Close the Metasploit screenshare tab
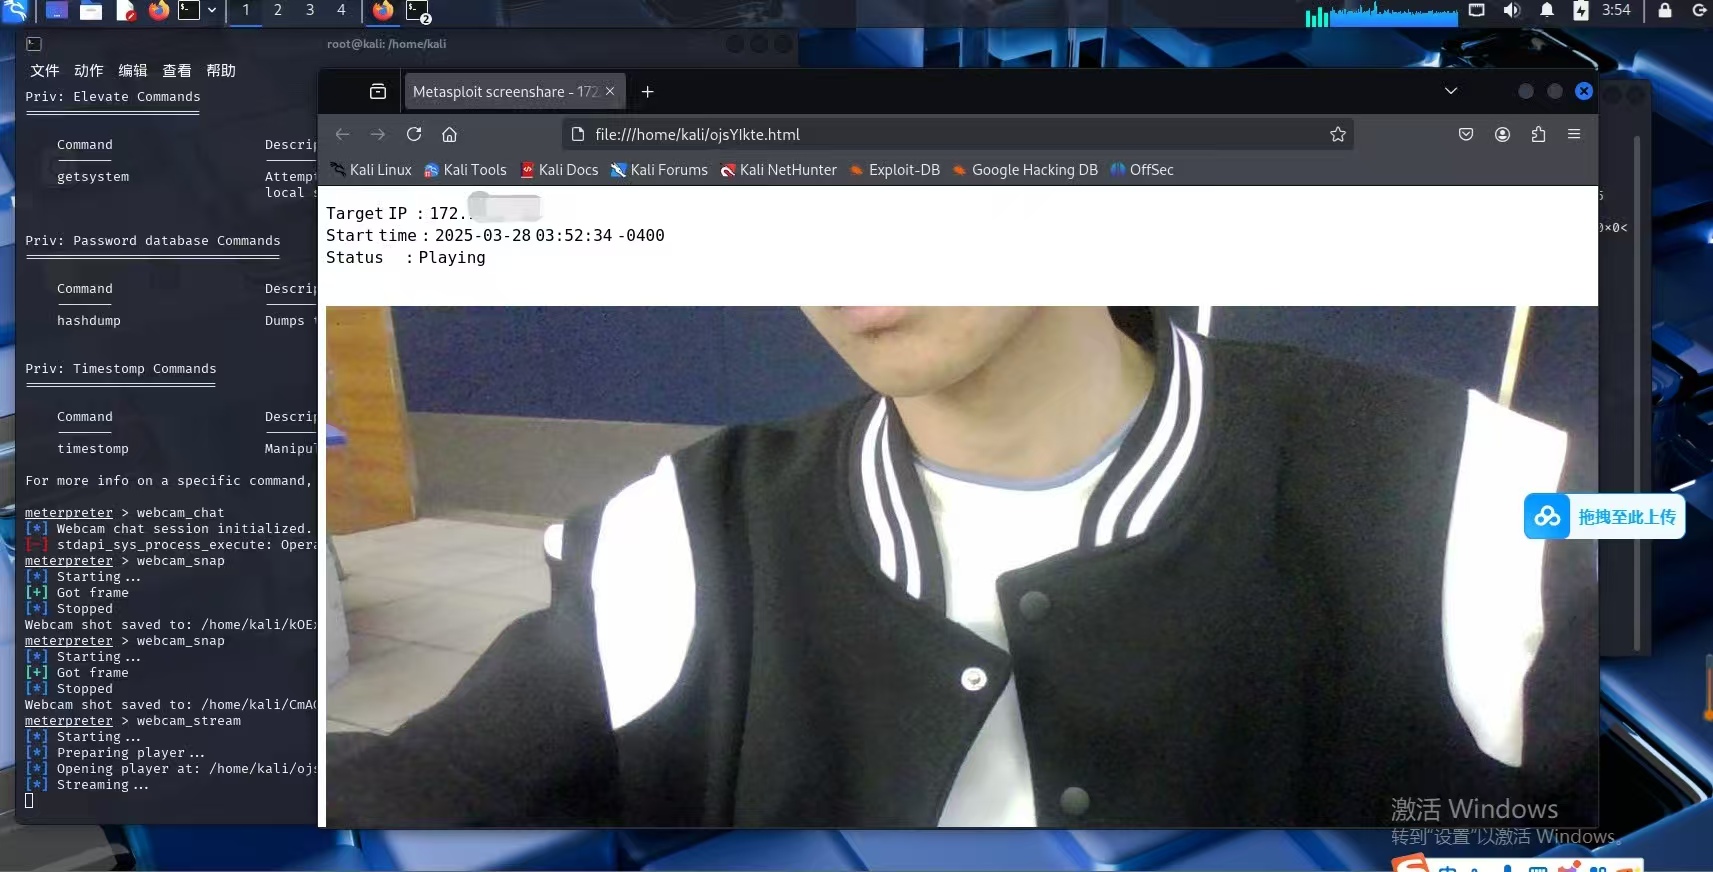Image resolution: width=1713 pixels, height=872 pixels. [x=610, y=91]
